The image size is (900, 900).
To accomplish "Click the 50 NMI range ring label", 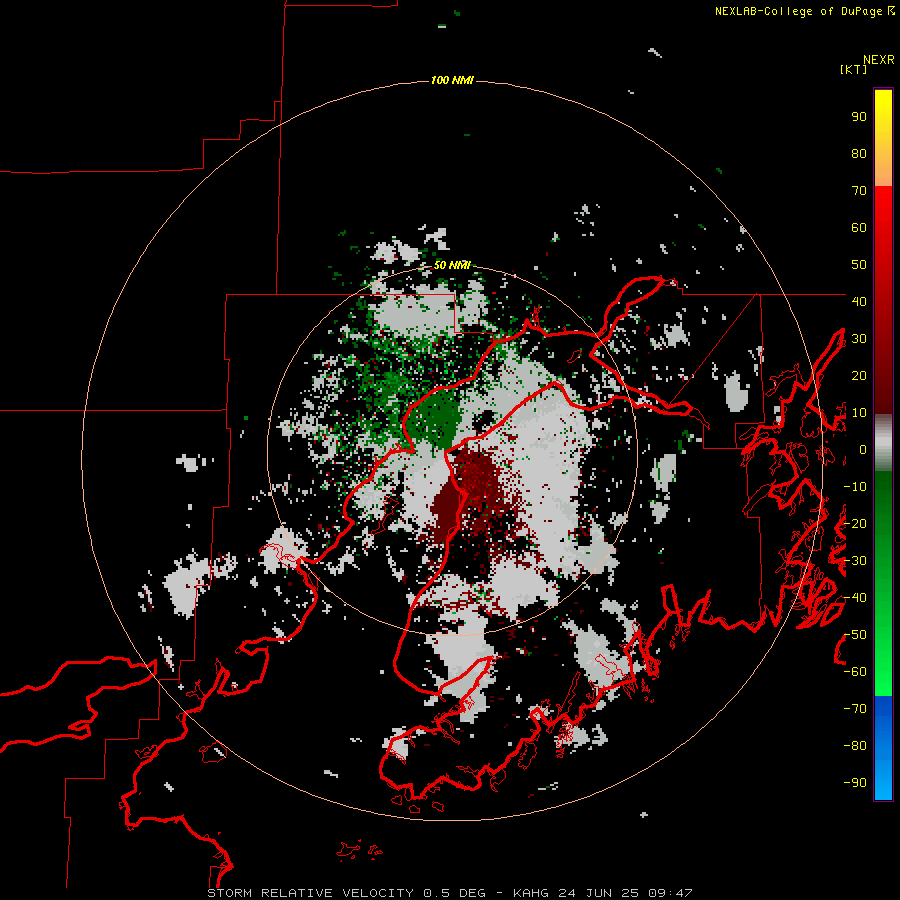I will point(452,265).
